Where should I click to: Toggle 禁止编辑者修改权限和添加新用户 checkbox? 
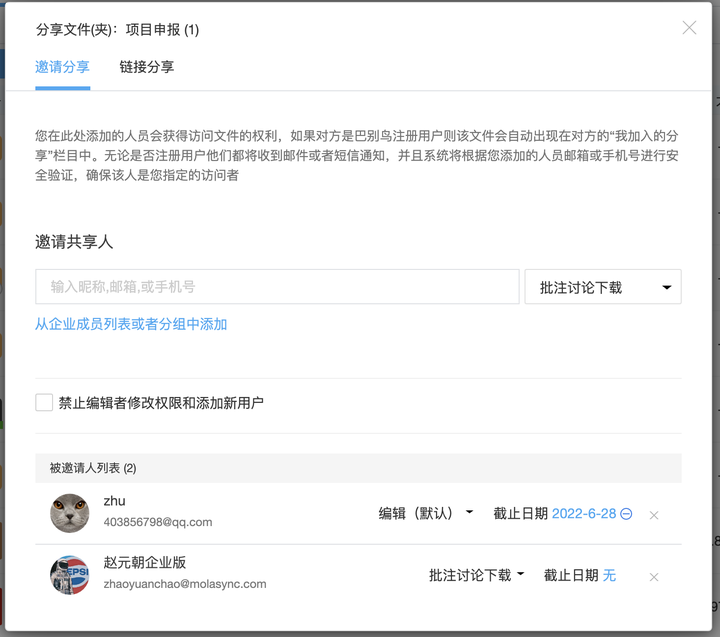click(x=44, y=403)
